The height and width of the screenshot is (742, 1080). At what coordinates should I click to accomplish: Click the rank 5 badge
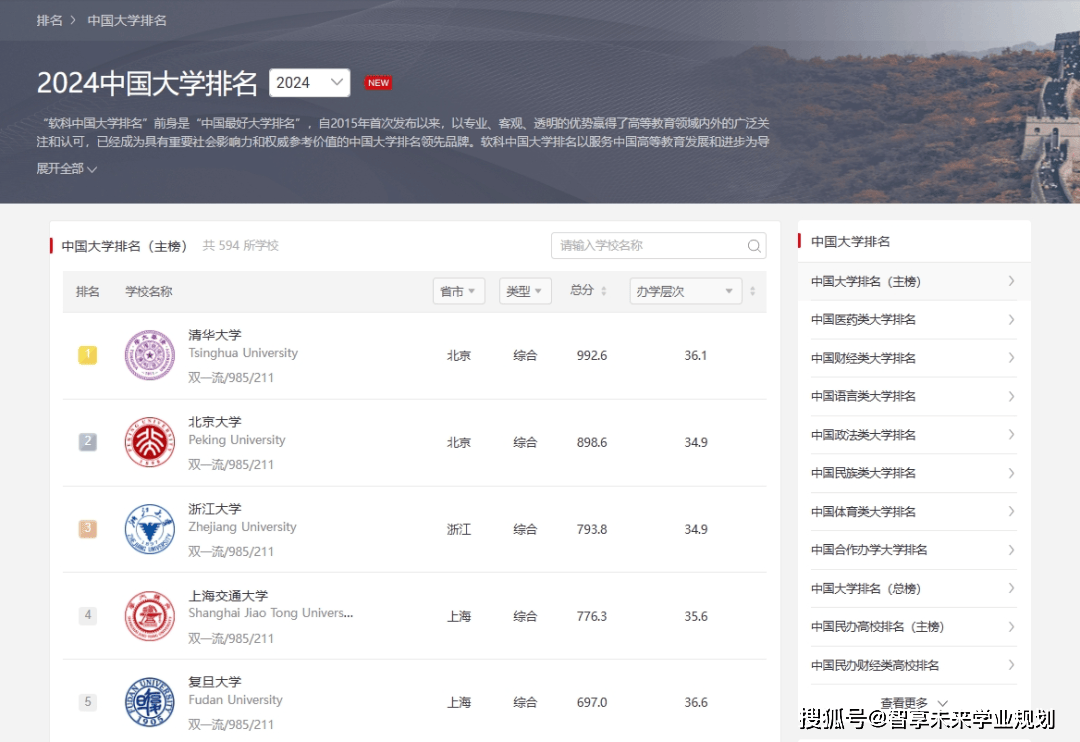coord(87,702)
